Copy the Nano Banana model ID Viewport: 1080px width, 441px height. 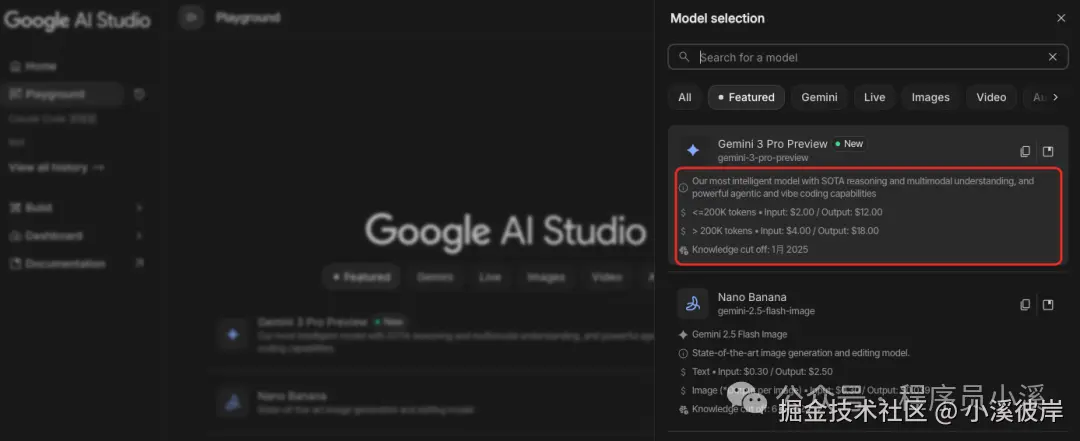pos(1025,304)
